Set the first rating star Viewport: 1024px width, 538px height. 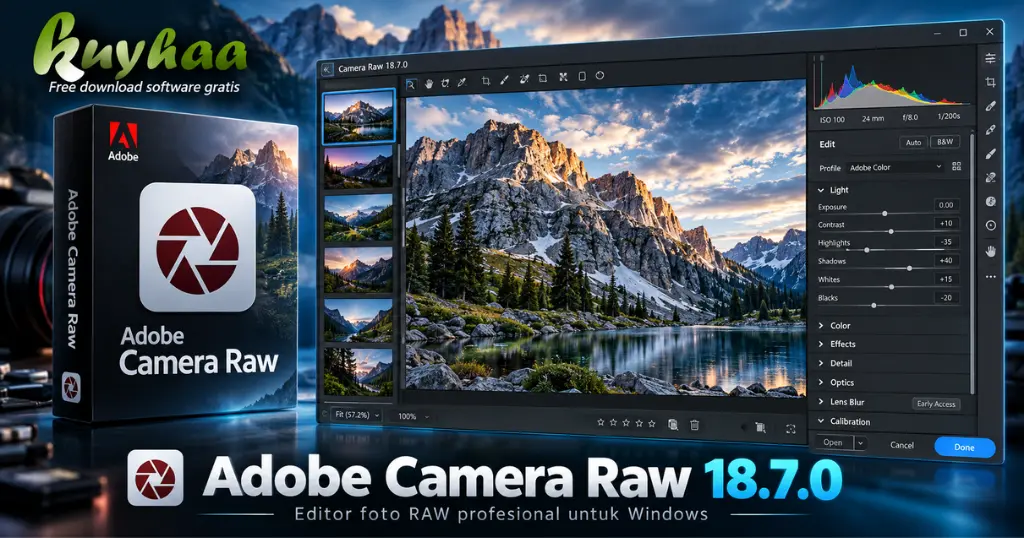pos(600,422)
